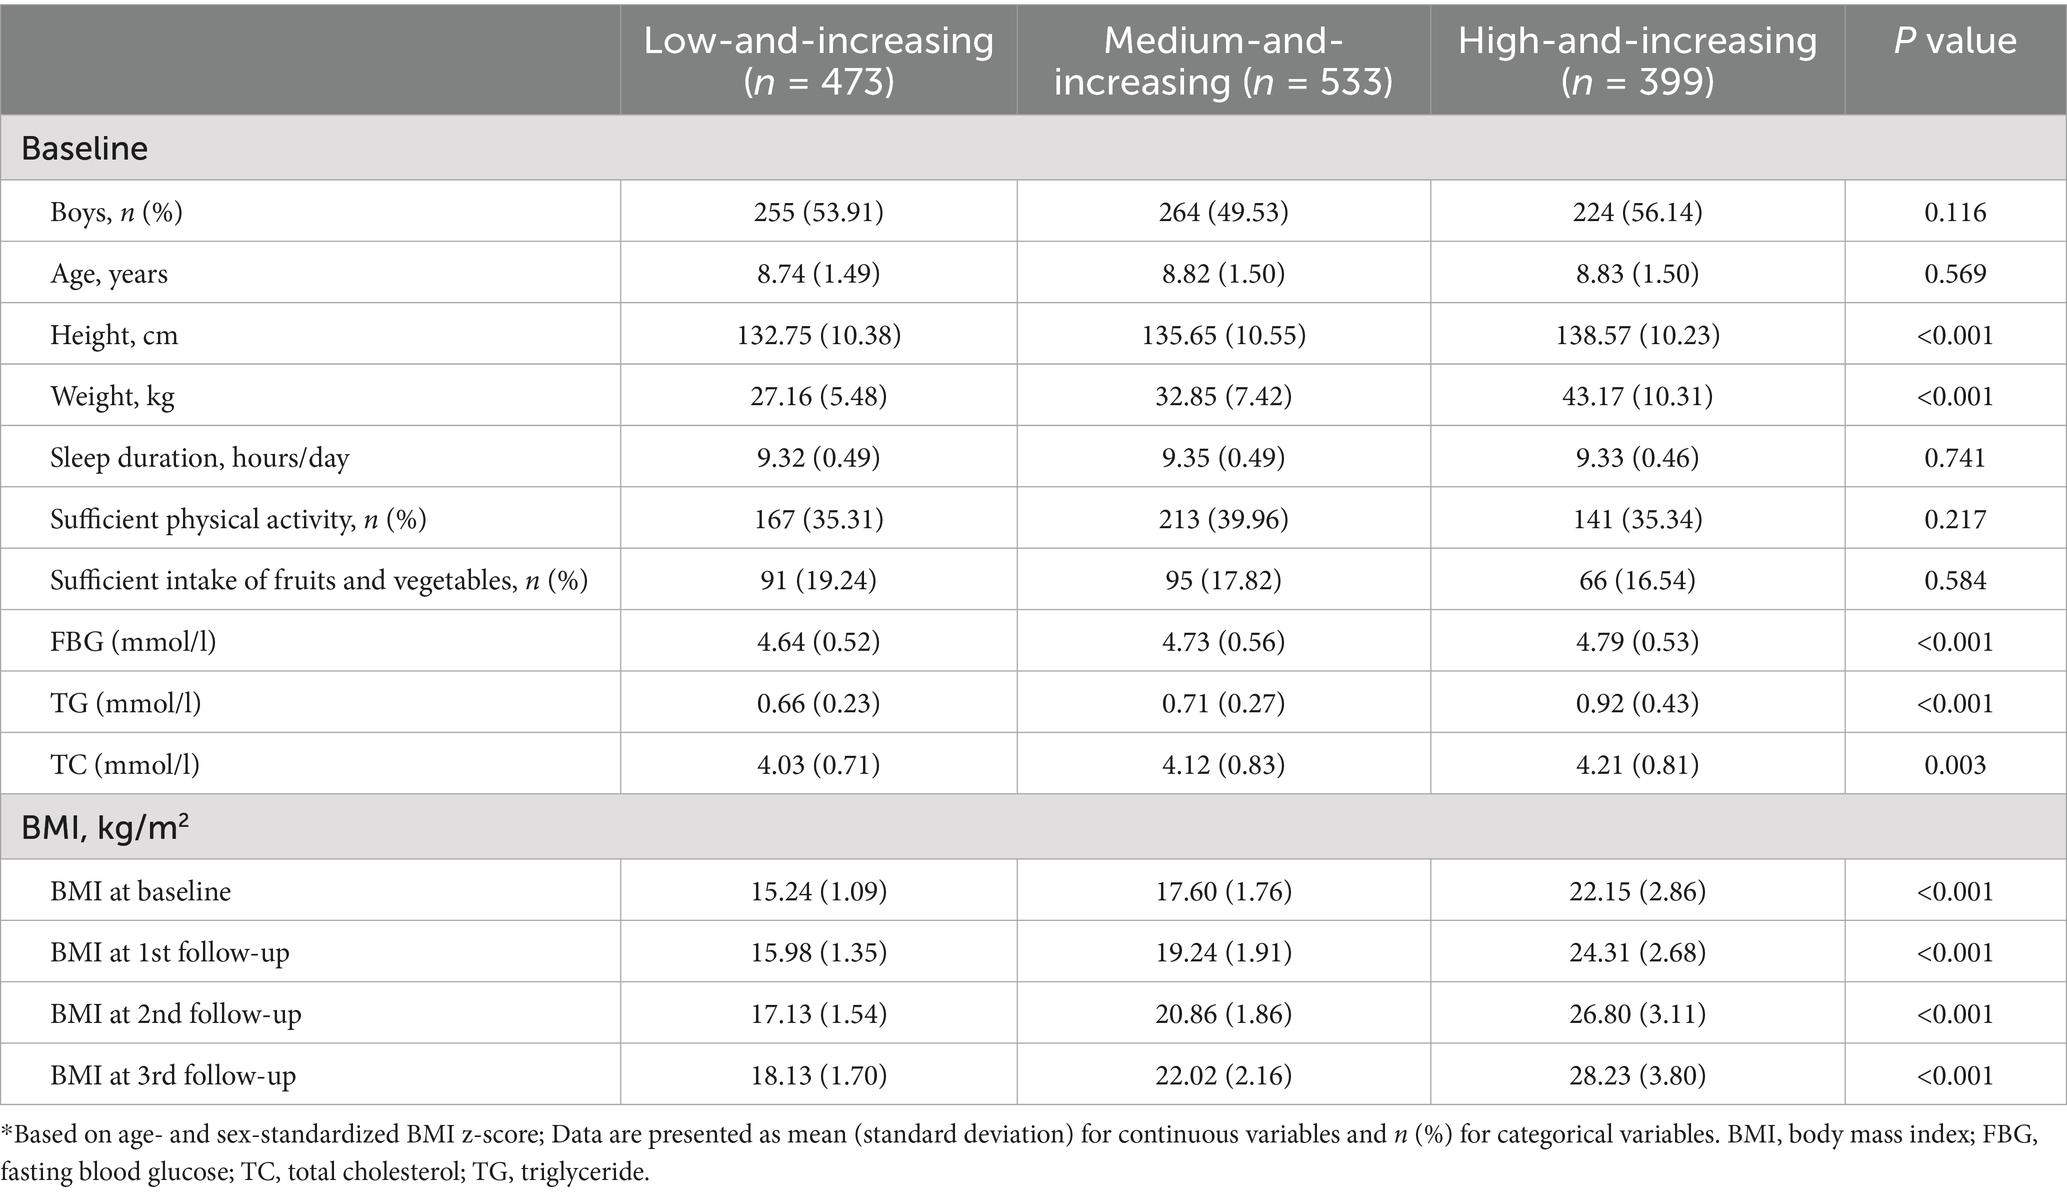Click the Boys, n (%) row label

click(x=117, y=212)
